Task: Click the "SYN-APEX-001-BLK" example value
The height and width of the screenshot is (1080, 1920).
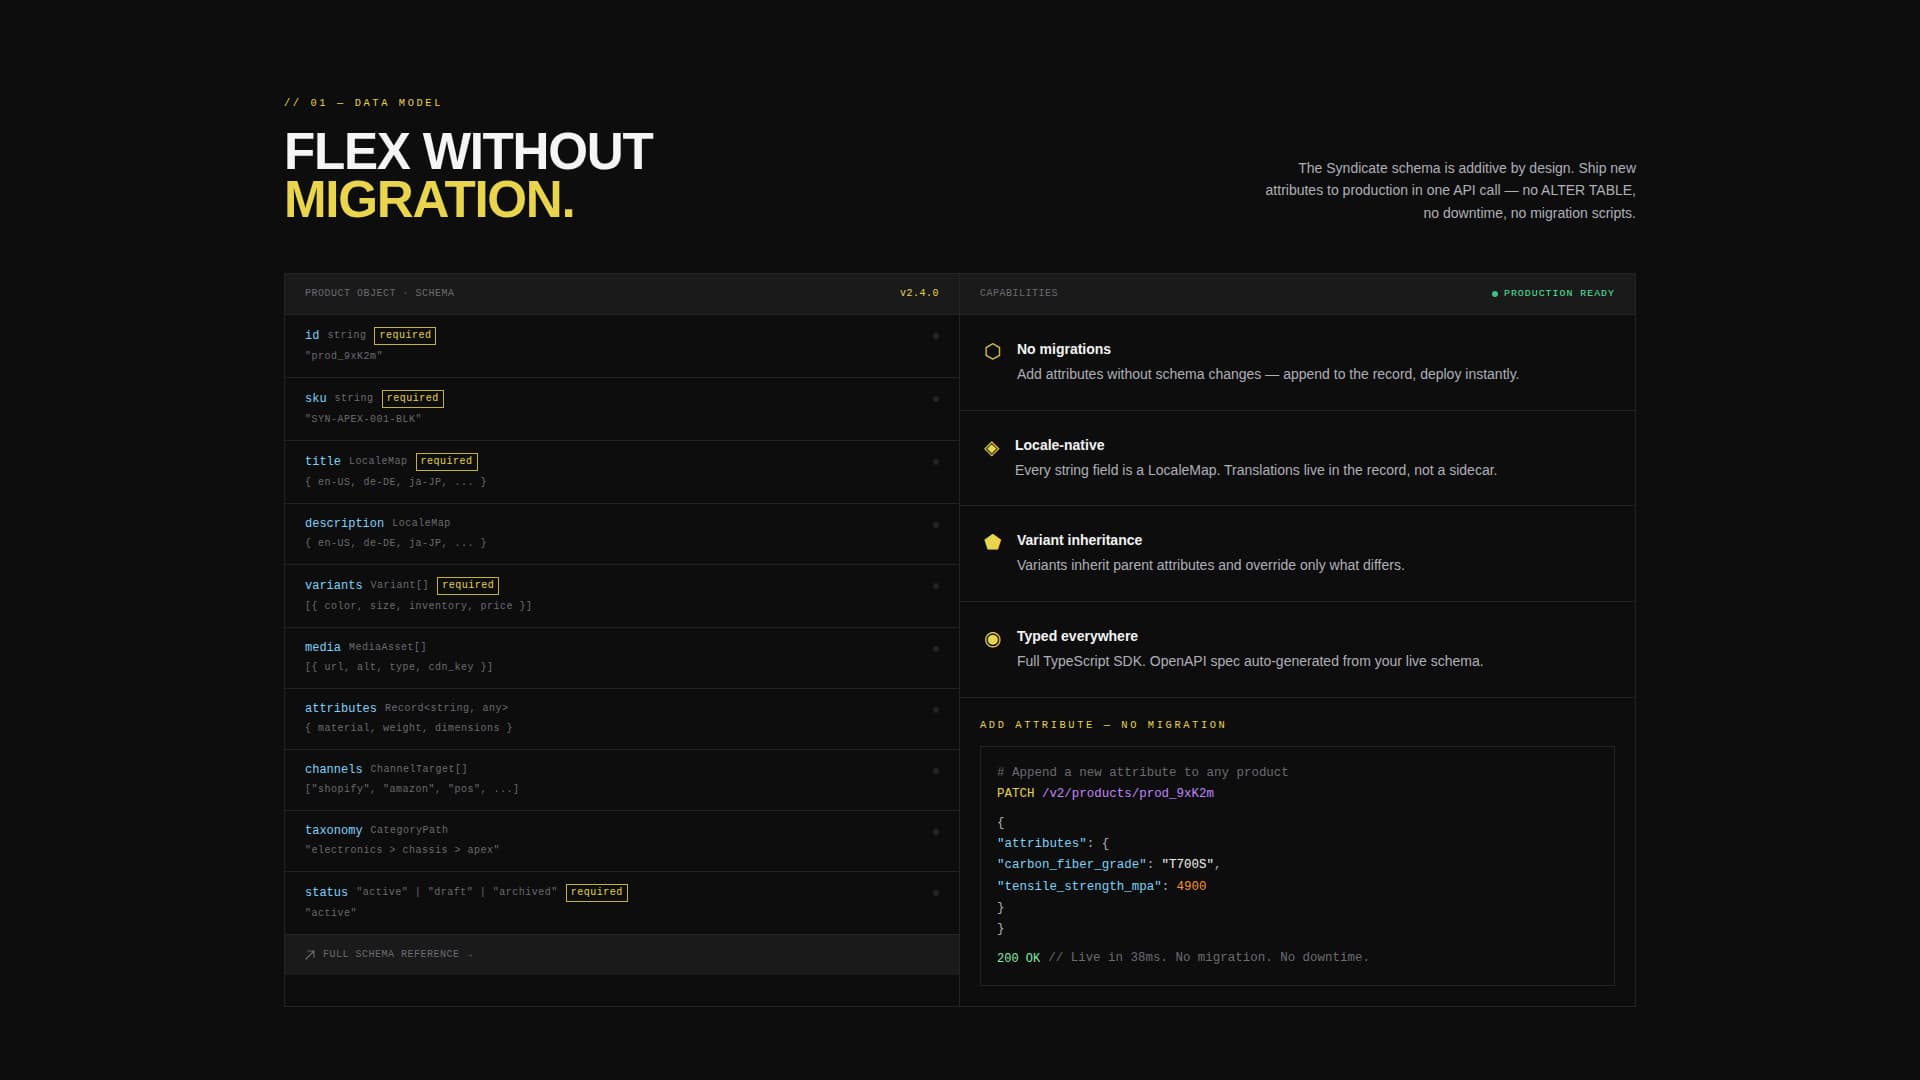Action: pos(363,419)
